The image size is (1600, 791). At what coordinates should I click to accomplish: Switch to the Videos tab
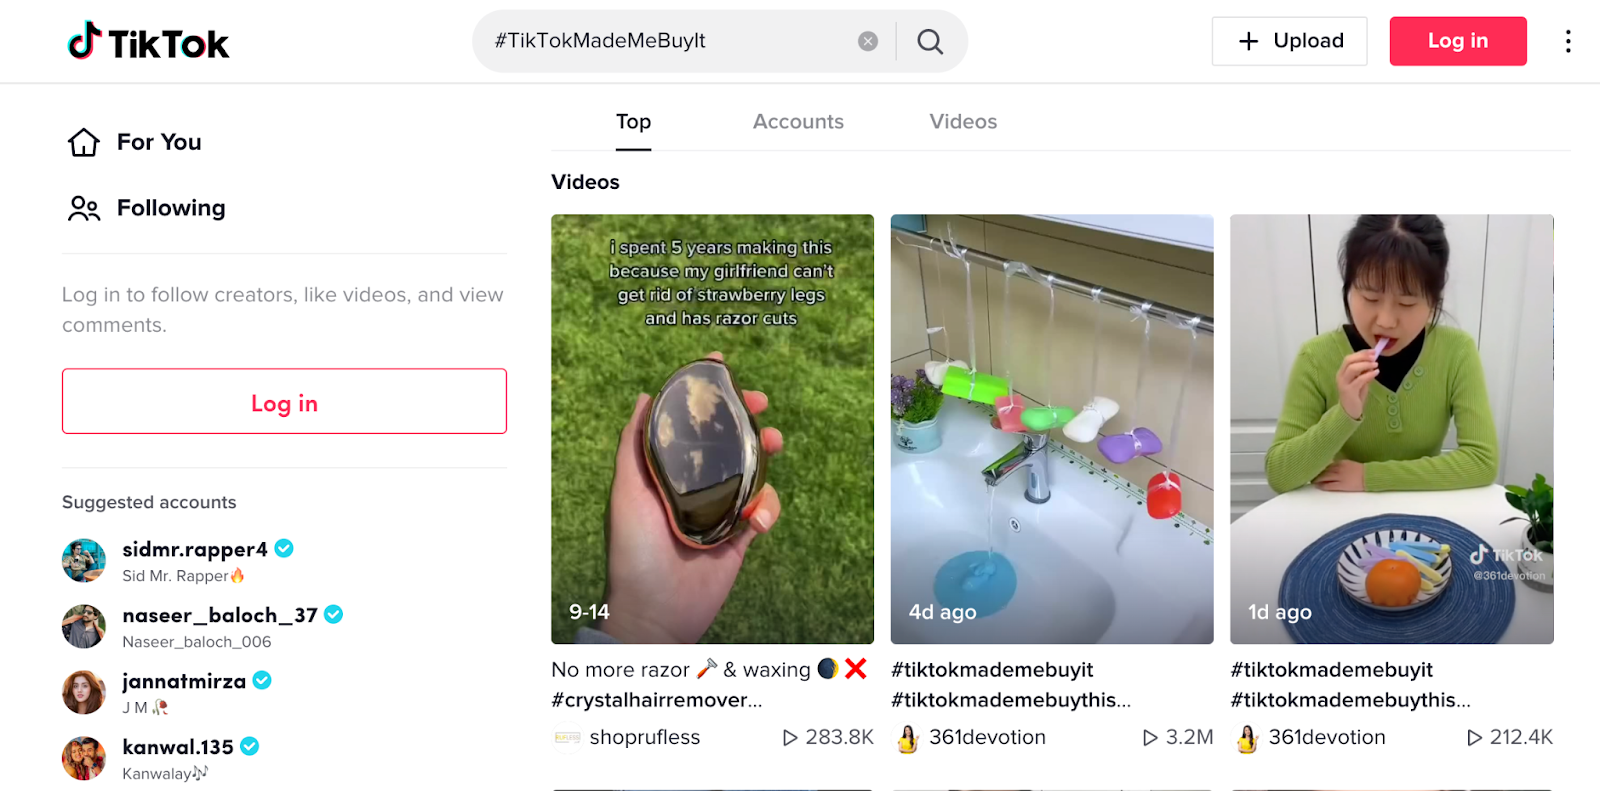pos(963,122)
